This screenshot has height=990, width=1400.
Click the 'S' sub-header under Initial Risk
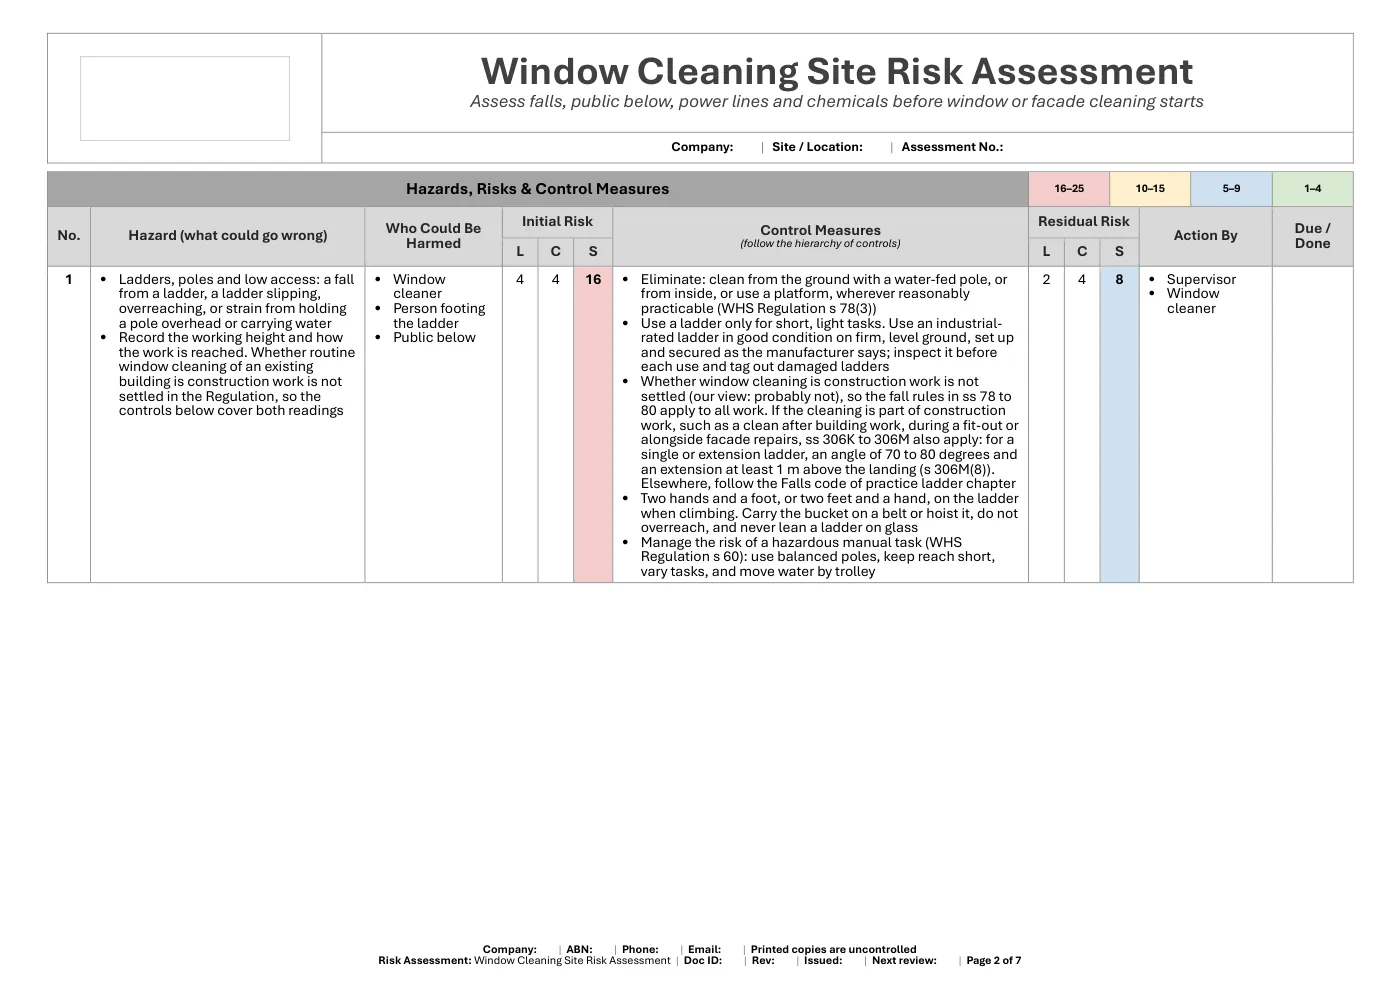(x=593, y=252)
